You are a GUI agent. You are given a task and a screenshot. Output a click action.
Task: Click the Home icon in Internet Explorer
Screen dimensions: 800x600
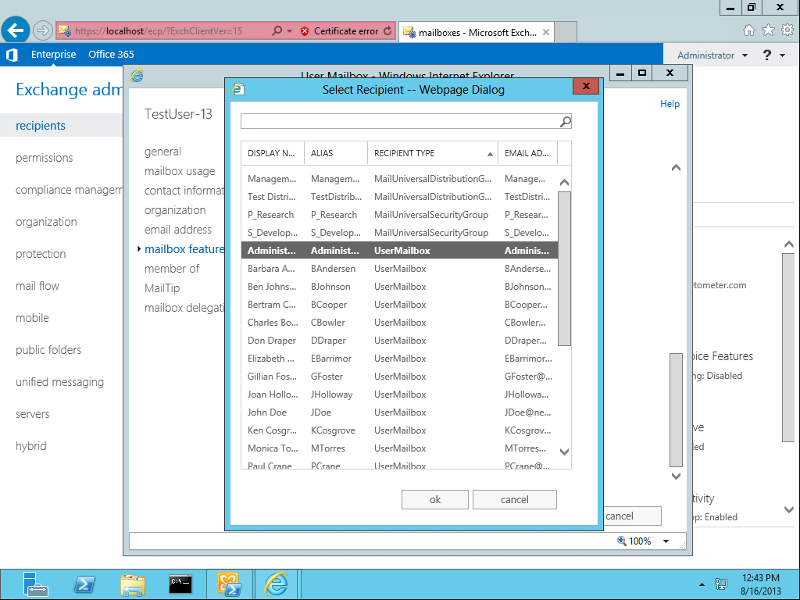click(x=747, y=31)
